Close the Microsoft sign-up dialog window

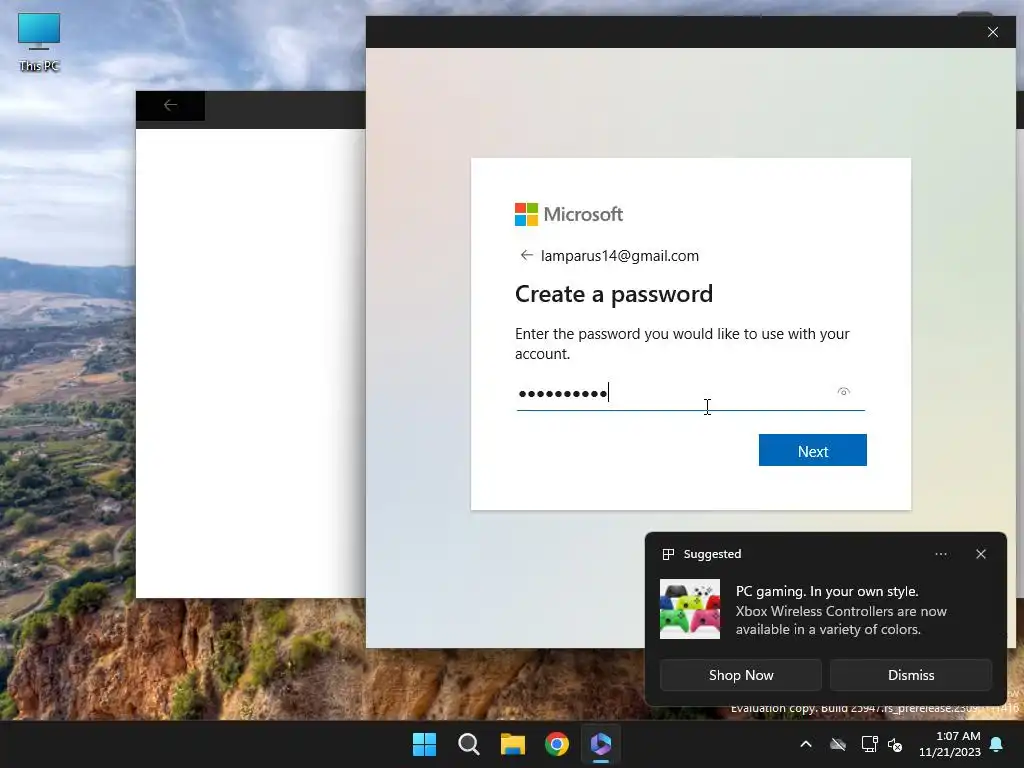993,32
